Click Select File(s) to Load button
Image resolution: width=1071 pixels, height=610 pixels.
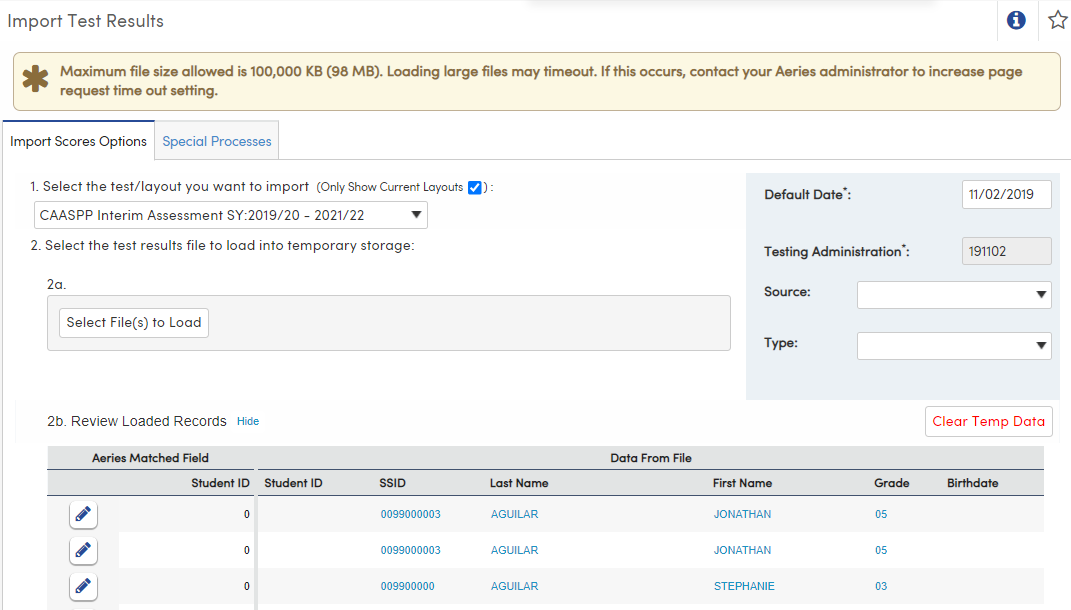[x=134, y=322]
